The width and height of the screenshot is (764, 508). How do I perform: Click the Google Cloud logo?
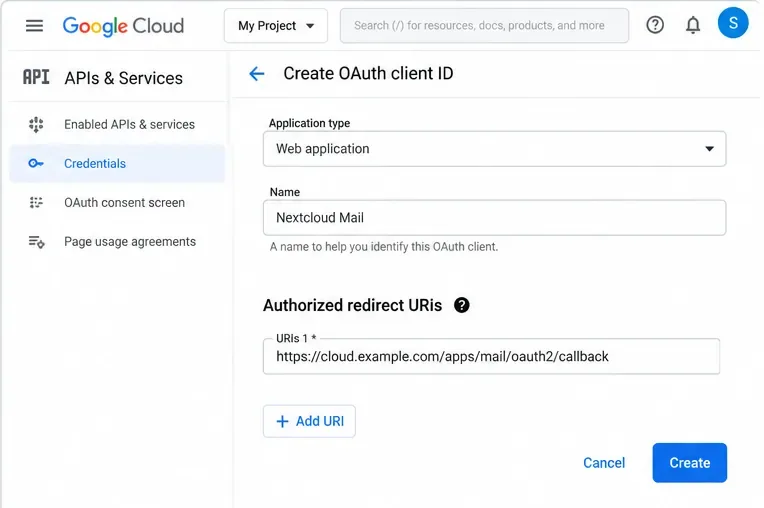(123, 26)
